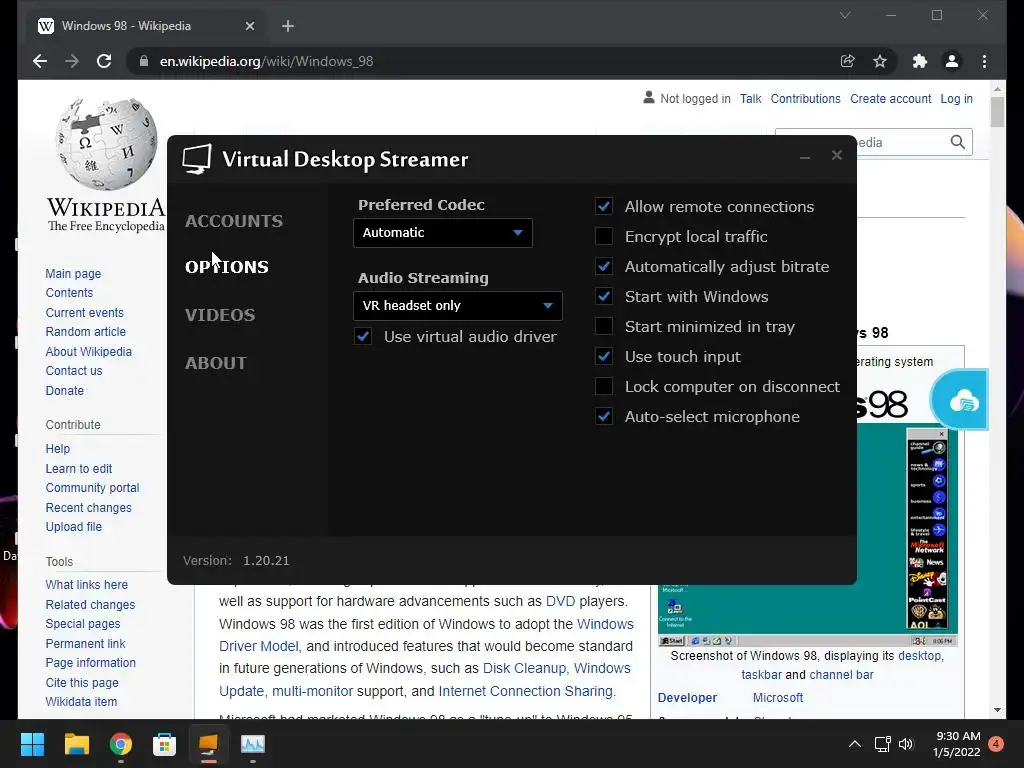Click Chrome's back arrow button
The image size is (1024, 768).
click(x=40, y=61)
